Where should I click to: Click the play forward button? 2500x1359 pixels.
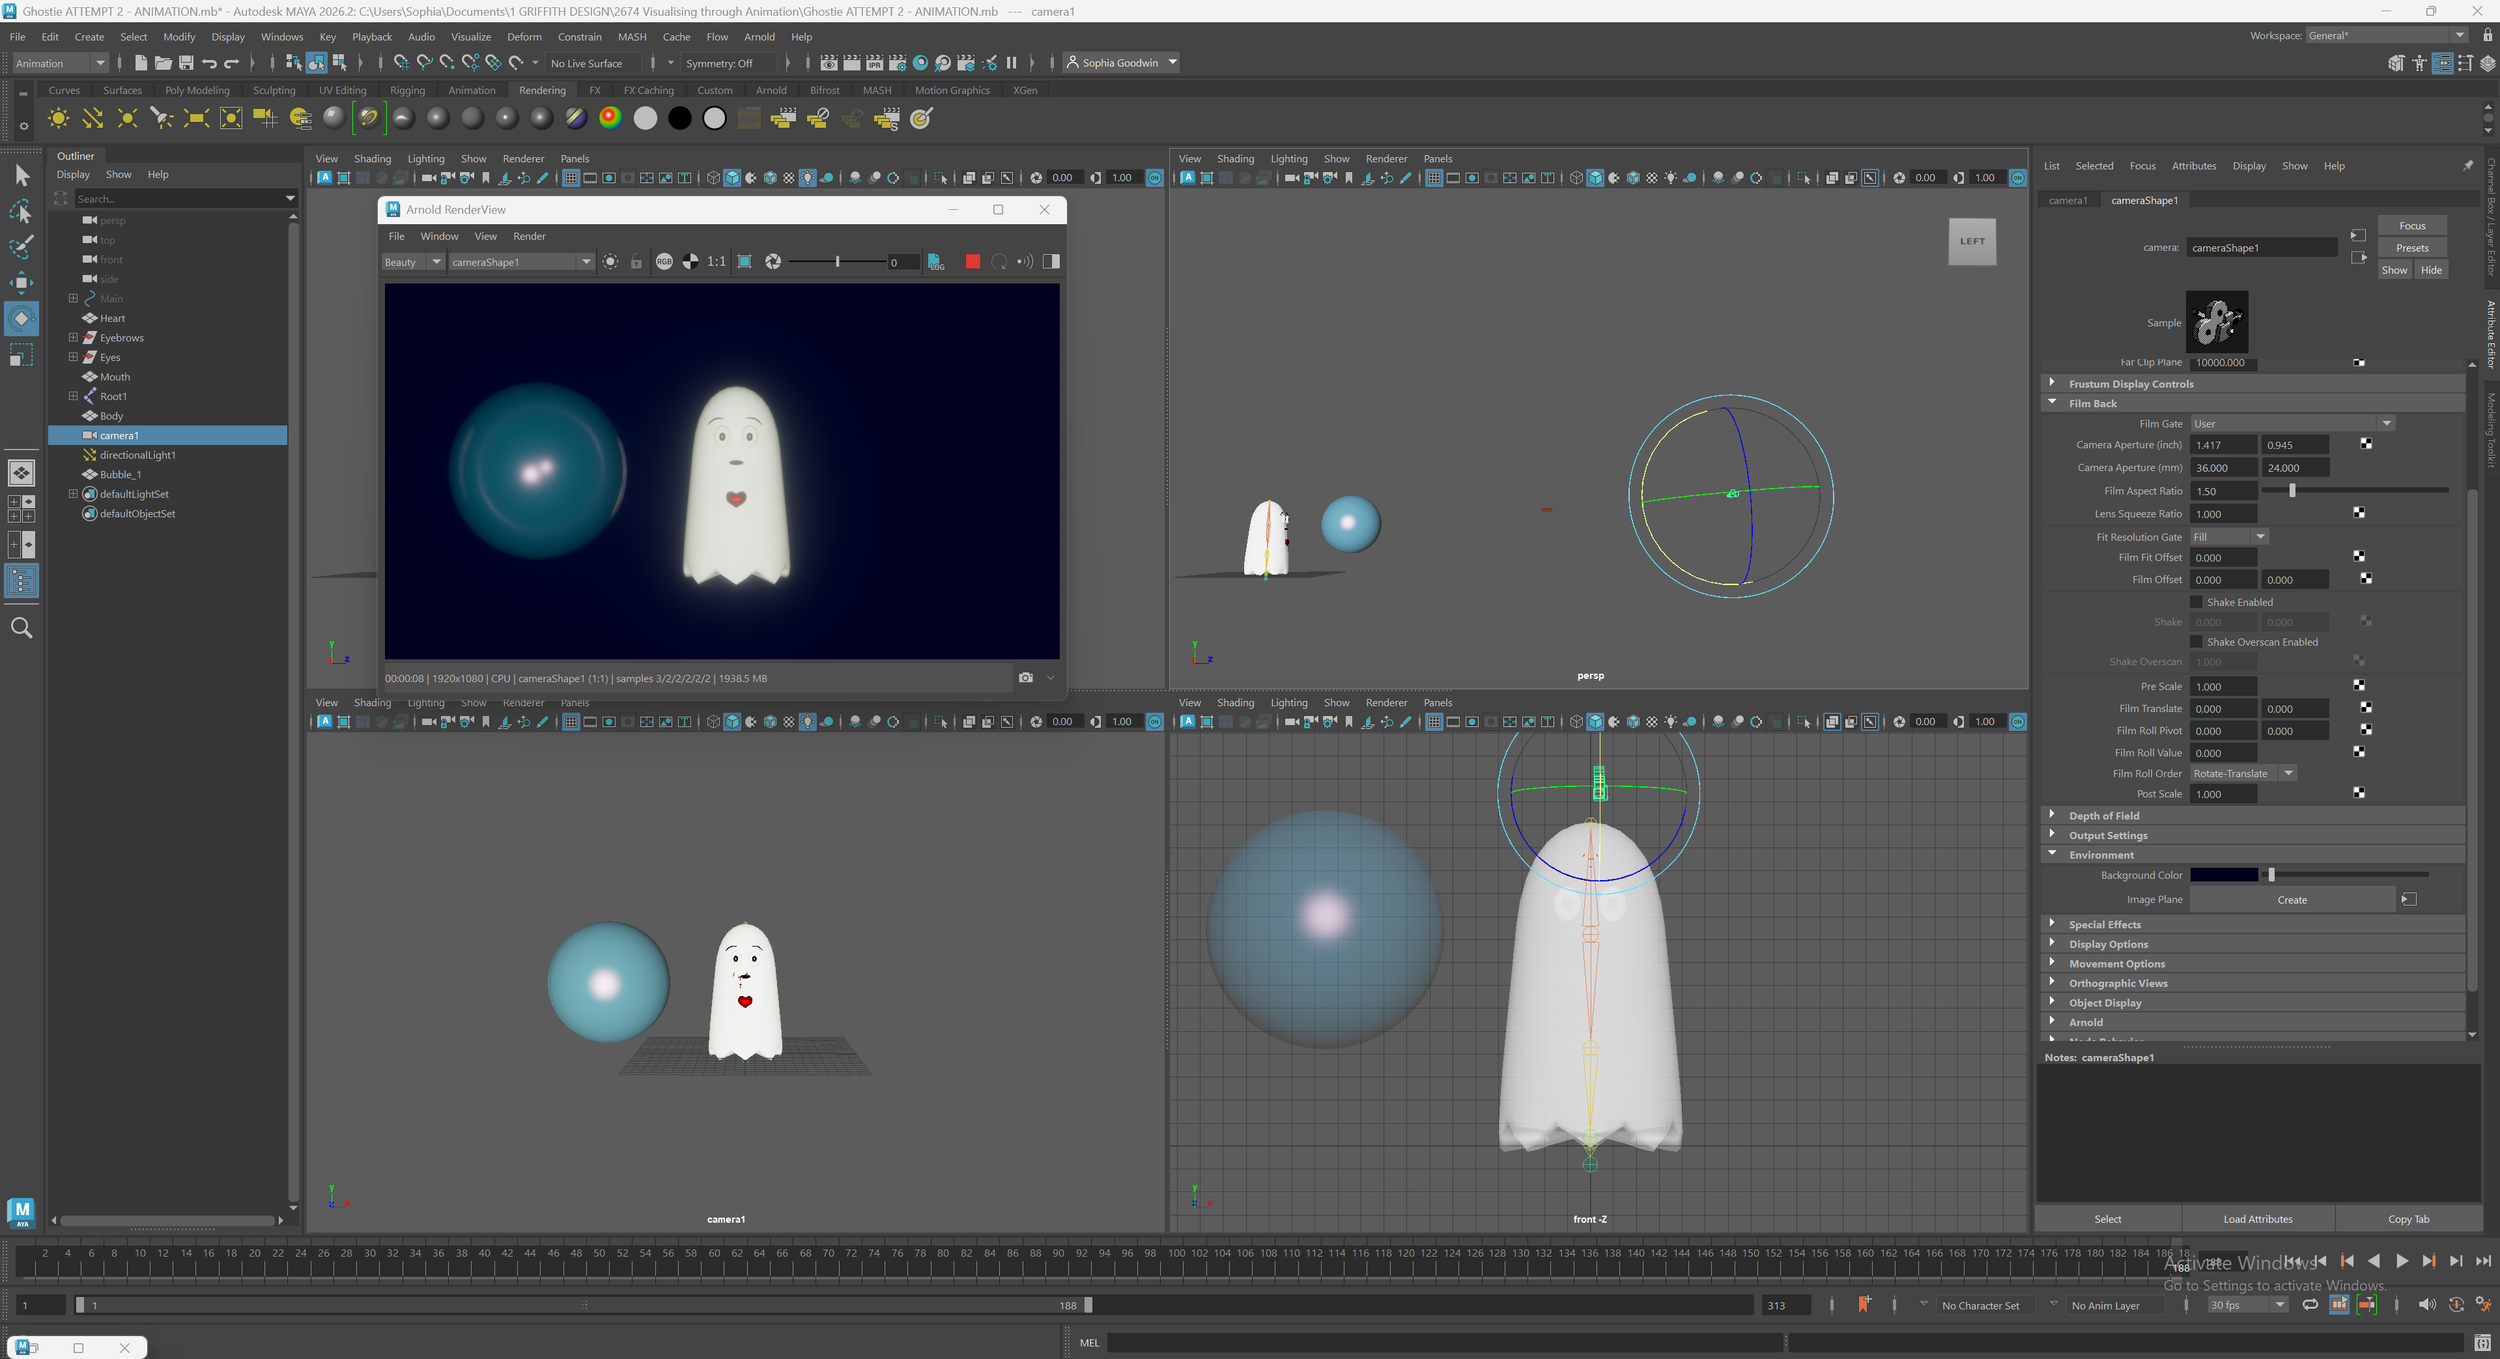pyautogui.click(x=2402, y=1262)
